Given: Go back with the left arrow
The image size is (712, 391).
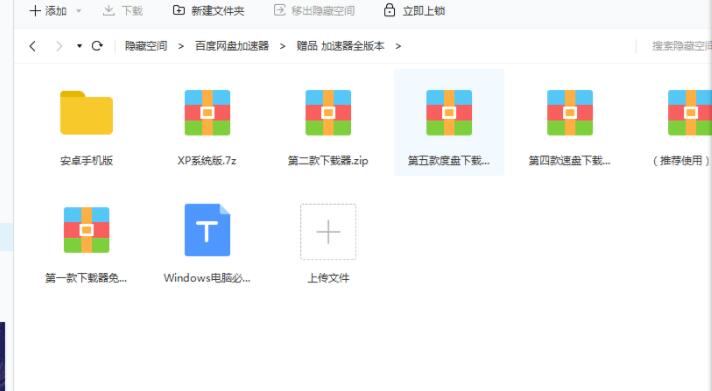Looking at the screenshot, I should [32, 46].
